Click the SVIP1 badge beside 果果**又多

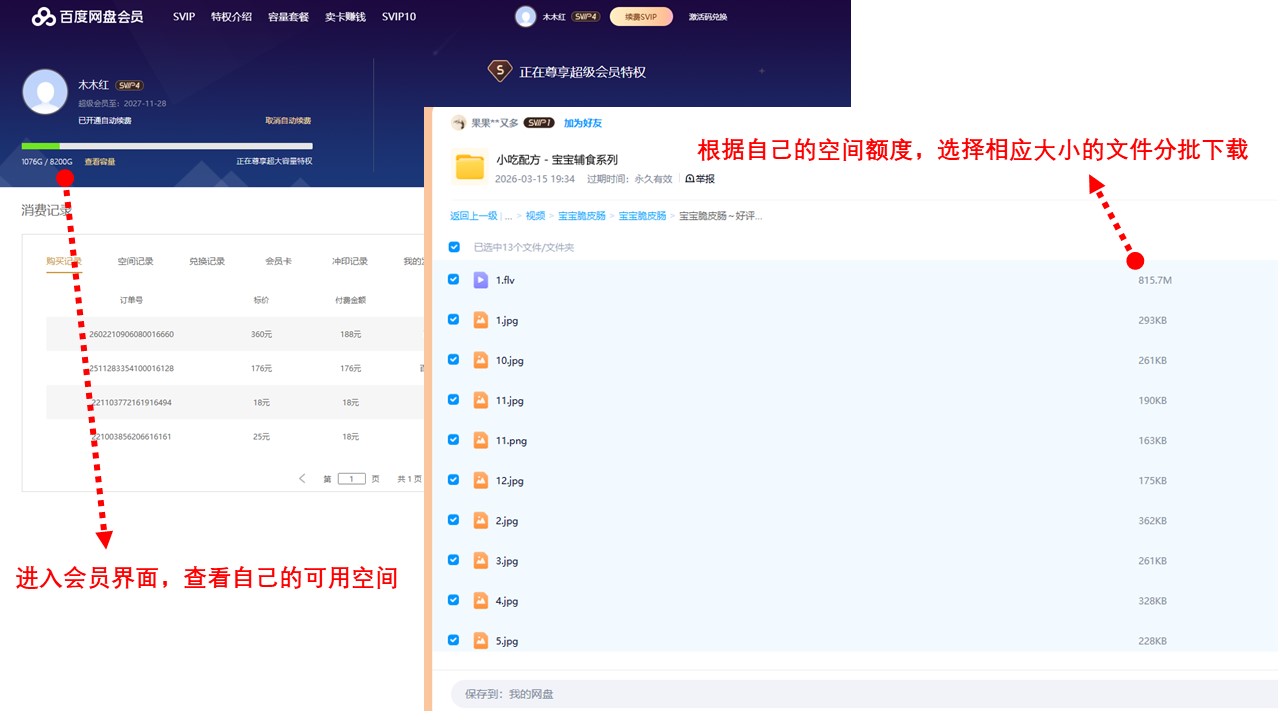tap(541, 122)
